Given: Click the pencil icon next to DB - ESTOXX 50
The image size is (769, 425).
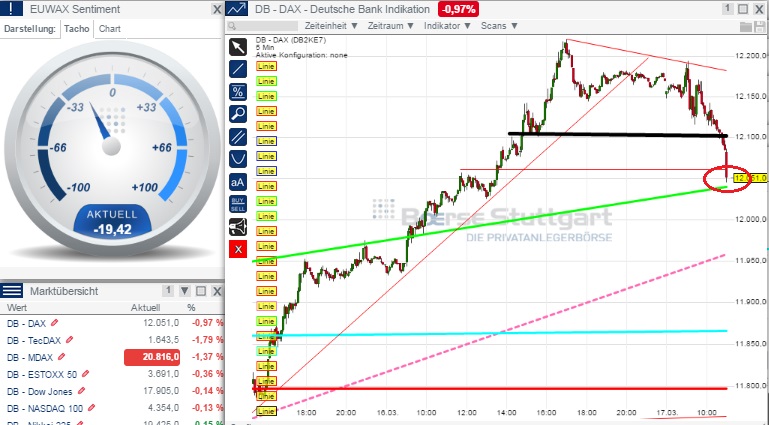Looking at the screenshot, I should (x=85, y=374).
